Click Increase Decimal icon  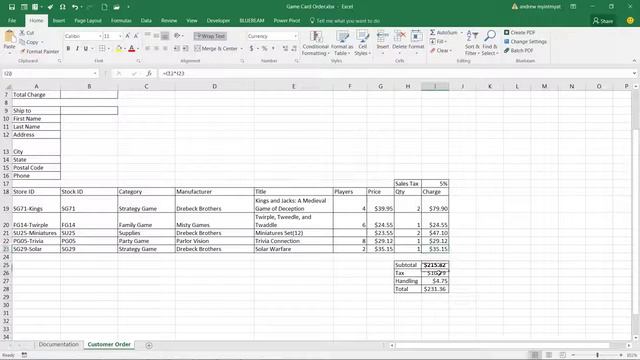pos(285,49)
